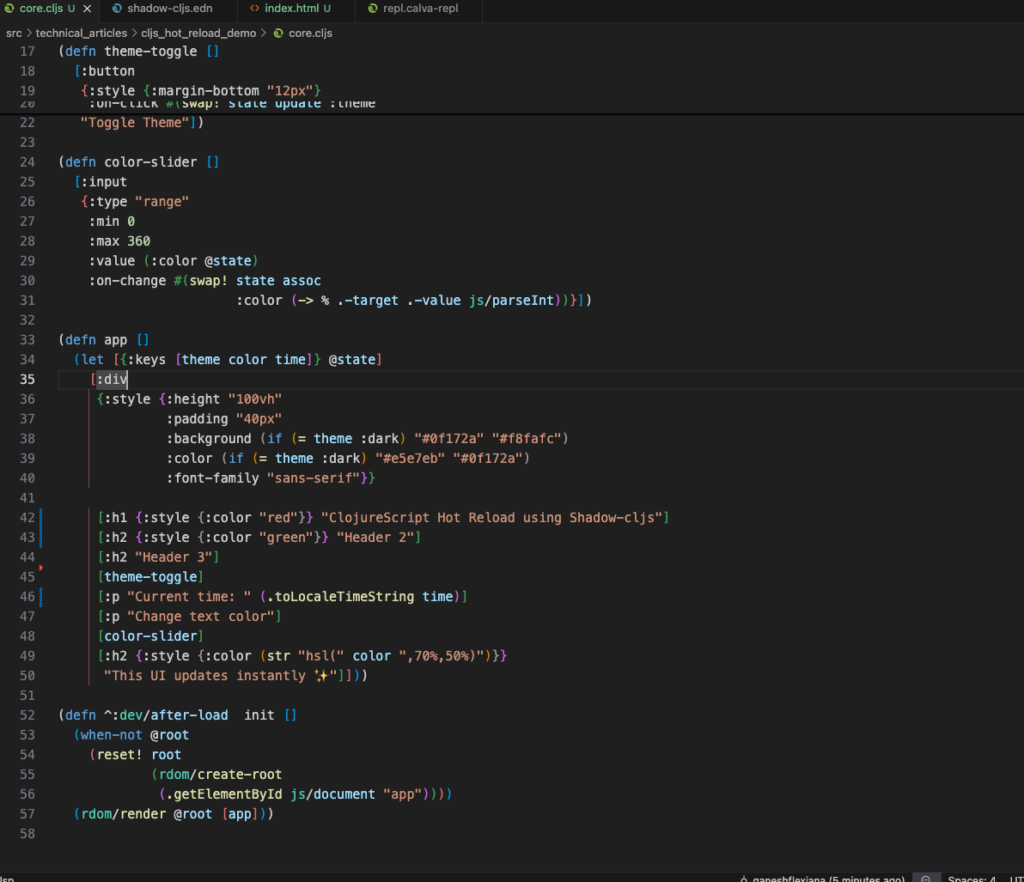Click the blue change marker beside line 42
The height and width of the screenshot is (882, 1024).
[40, 517]
